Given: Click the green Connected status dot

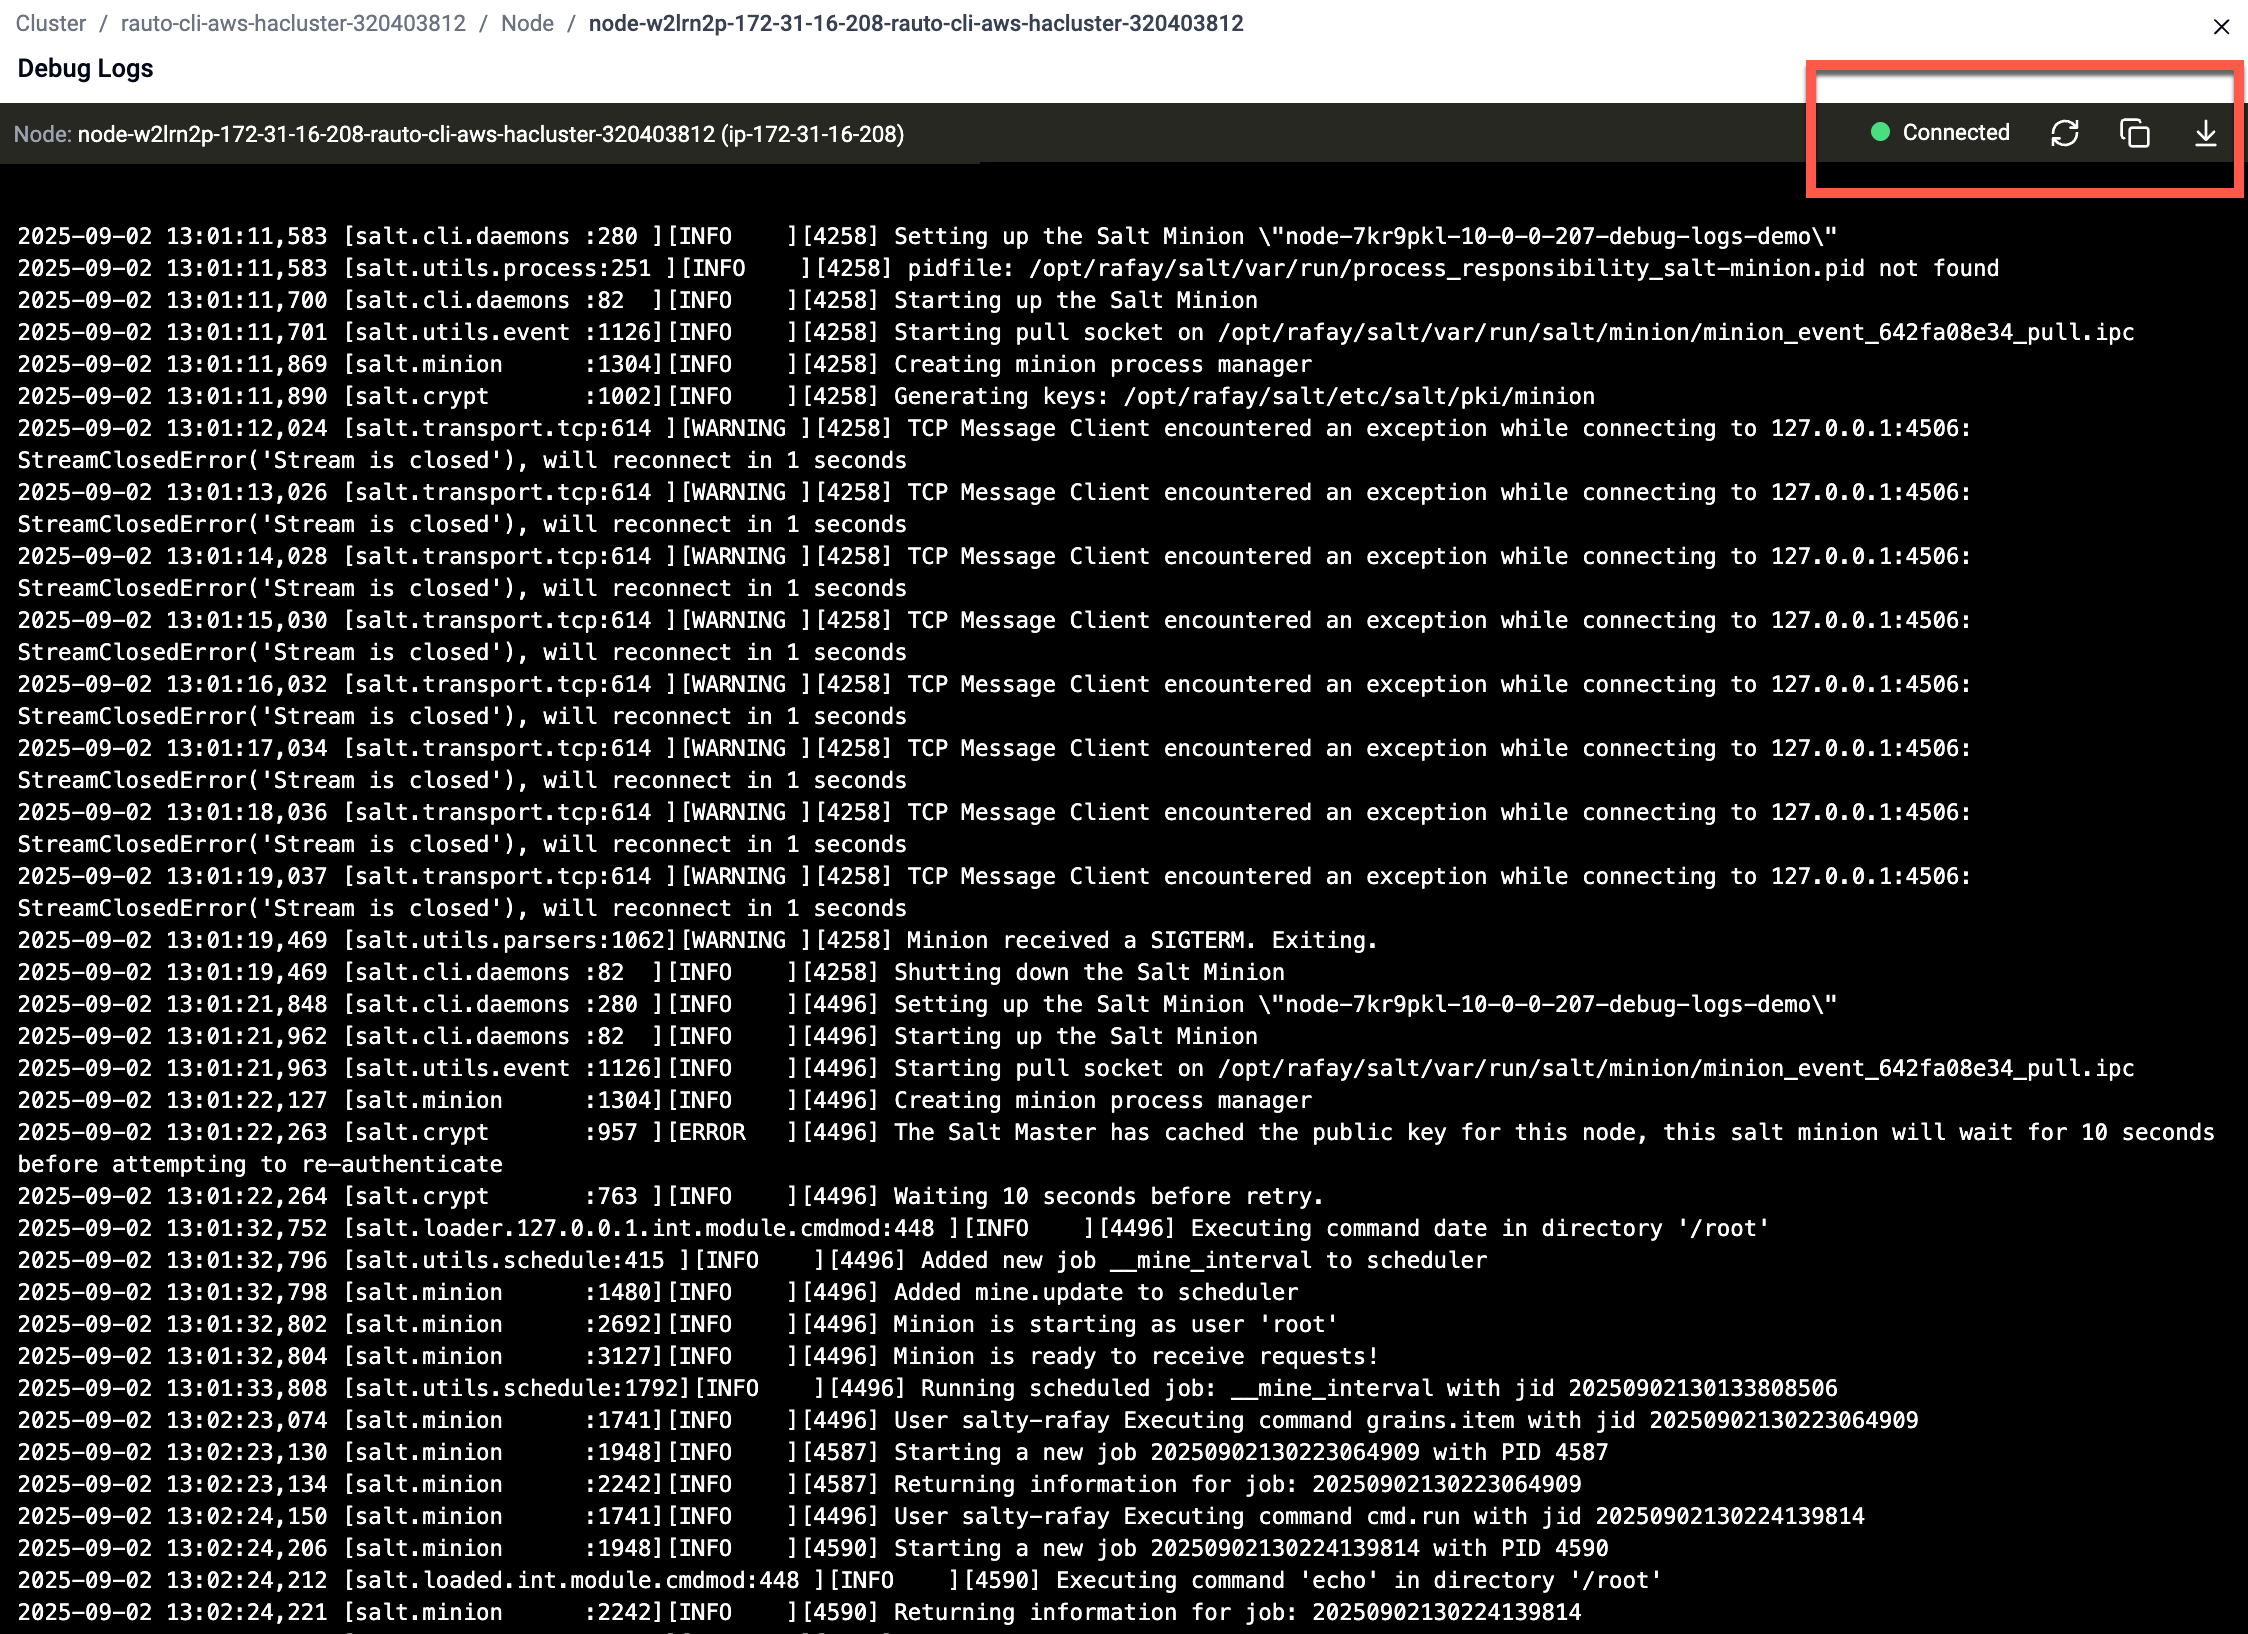Looking at the screenshot, I should [x=1880, y=132].
